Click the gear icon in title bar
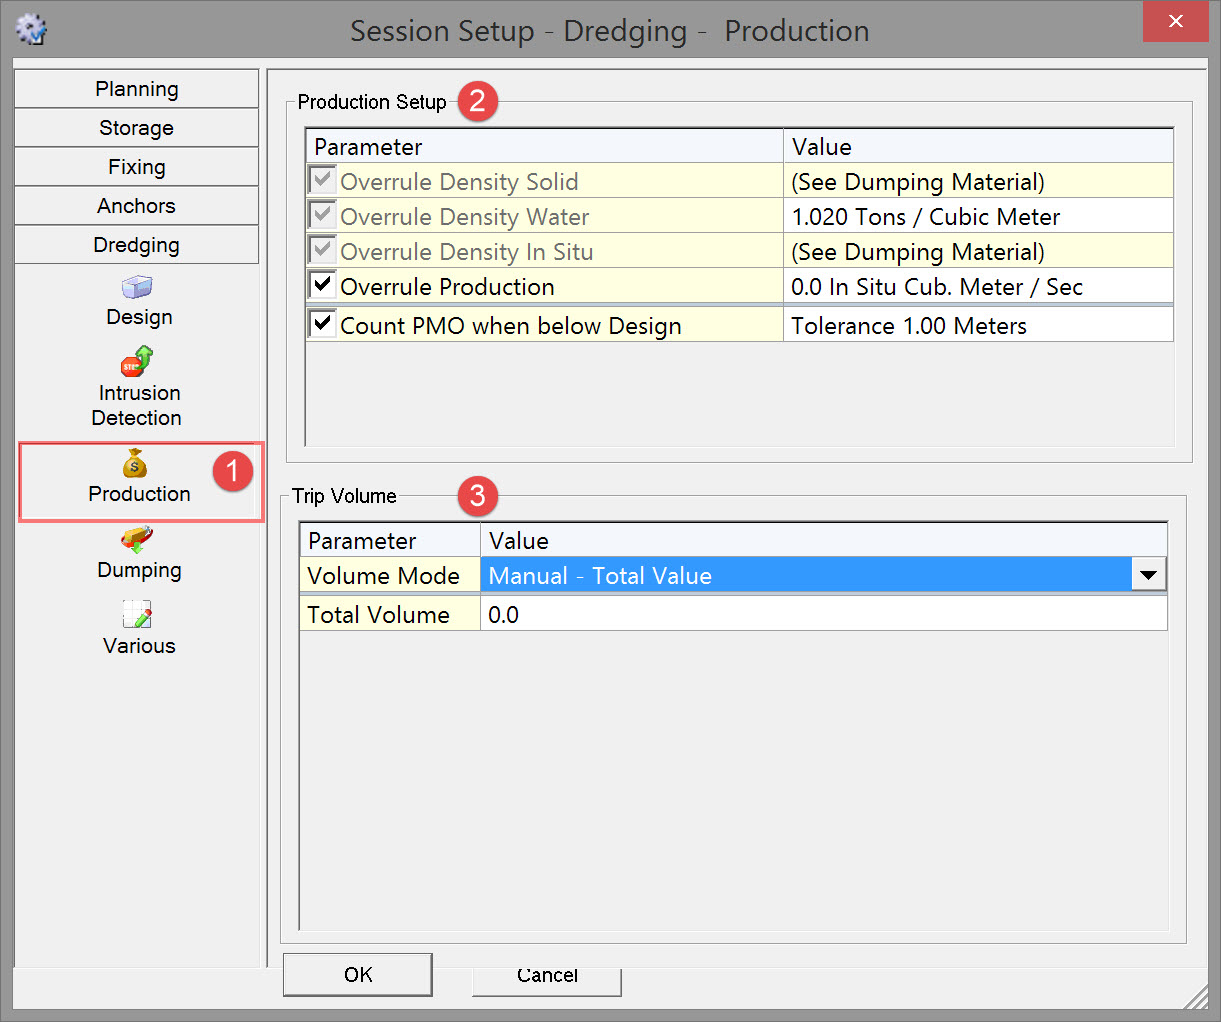Viewport: 1221px width, 1022px height. click(x=32, y=29)
